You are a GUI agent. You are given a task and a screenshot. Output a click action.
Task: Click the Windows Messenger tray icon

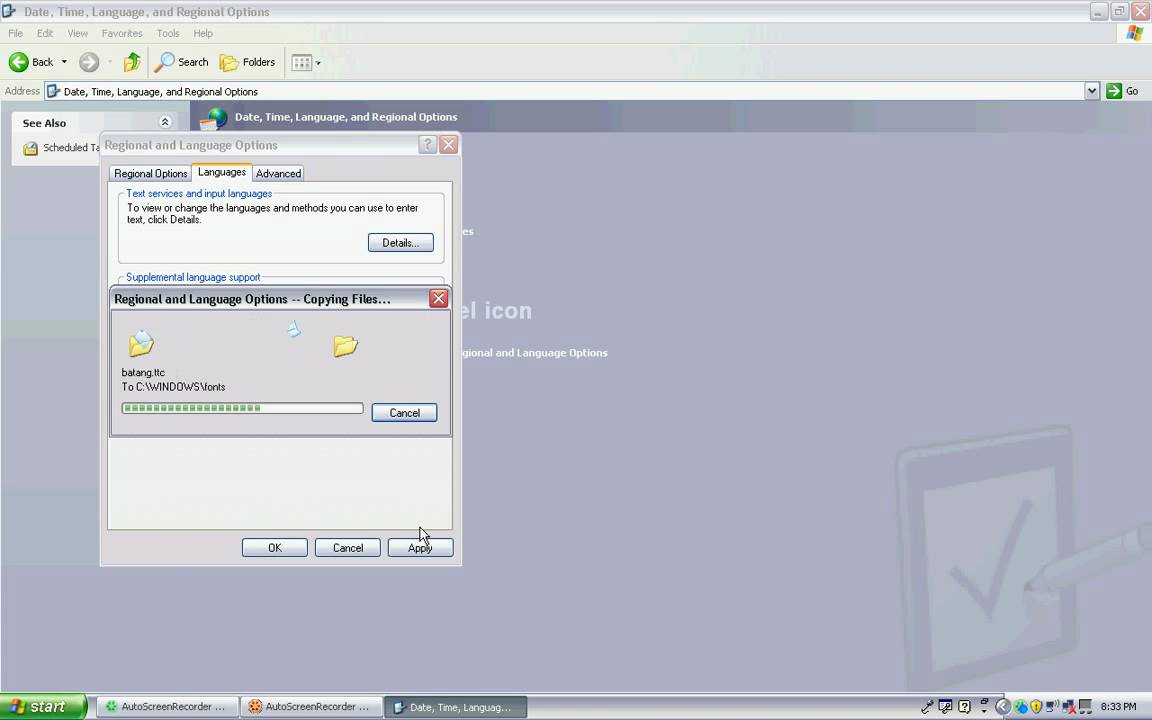click(x=1021, y=707)
